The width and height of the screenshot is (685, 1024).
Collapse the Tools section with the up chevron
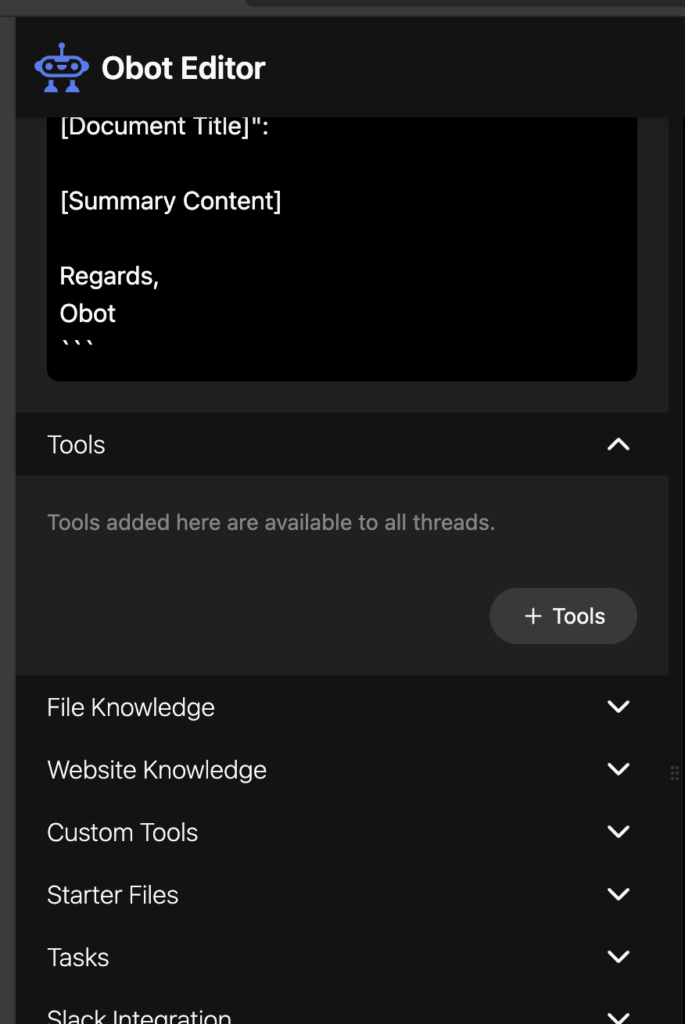[618, 445]
